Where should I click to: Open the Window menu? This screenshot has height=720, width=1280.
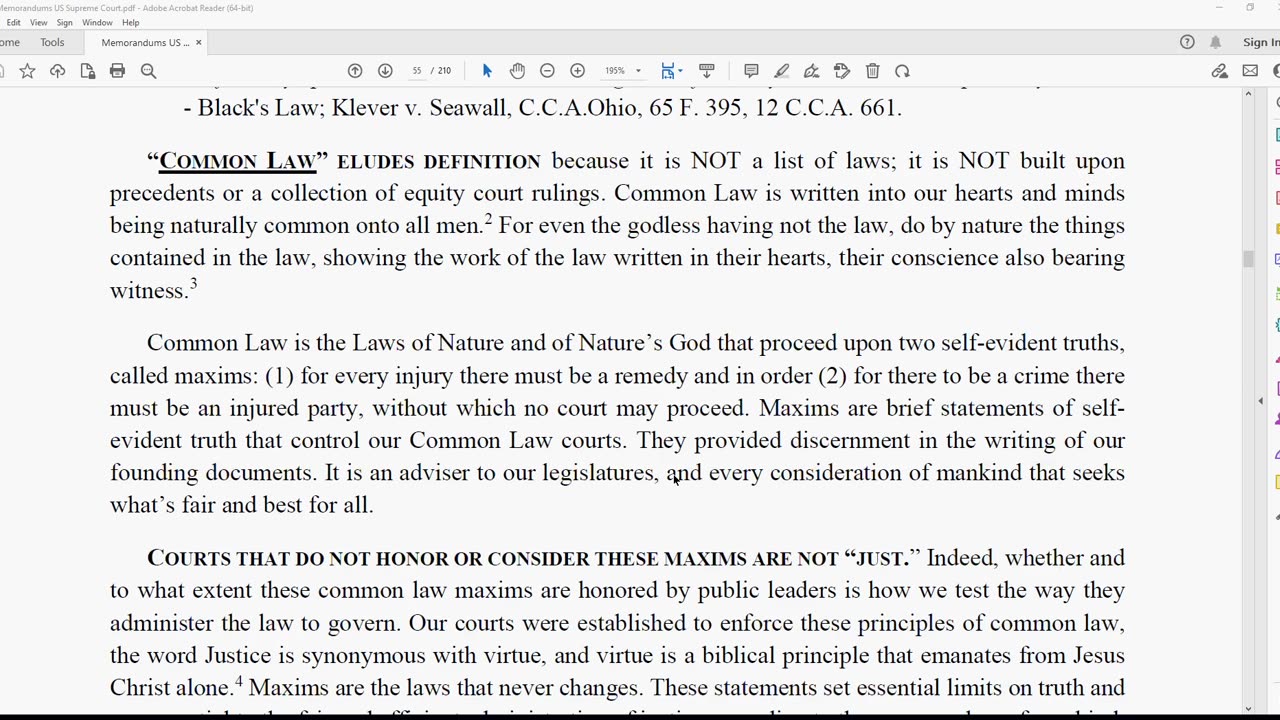(x=97, y=22)
